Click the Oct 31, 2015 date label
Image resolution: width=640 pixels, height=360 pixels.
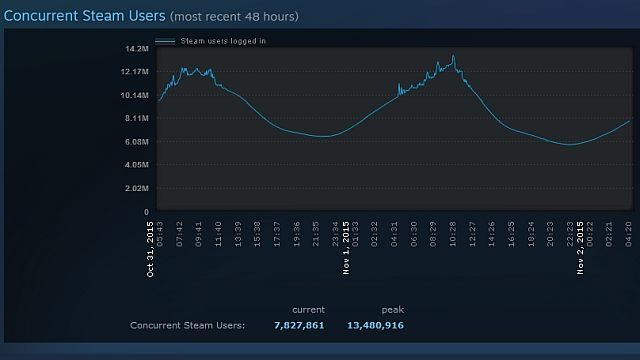pyautogui.click(x=150, y=249)
